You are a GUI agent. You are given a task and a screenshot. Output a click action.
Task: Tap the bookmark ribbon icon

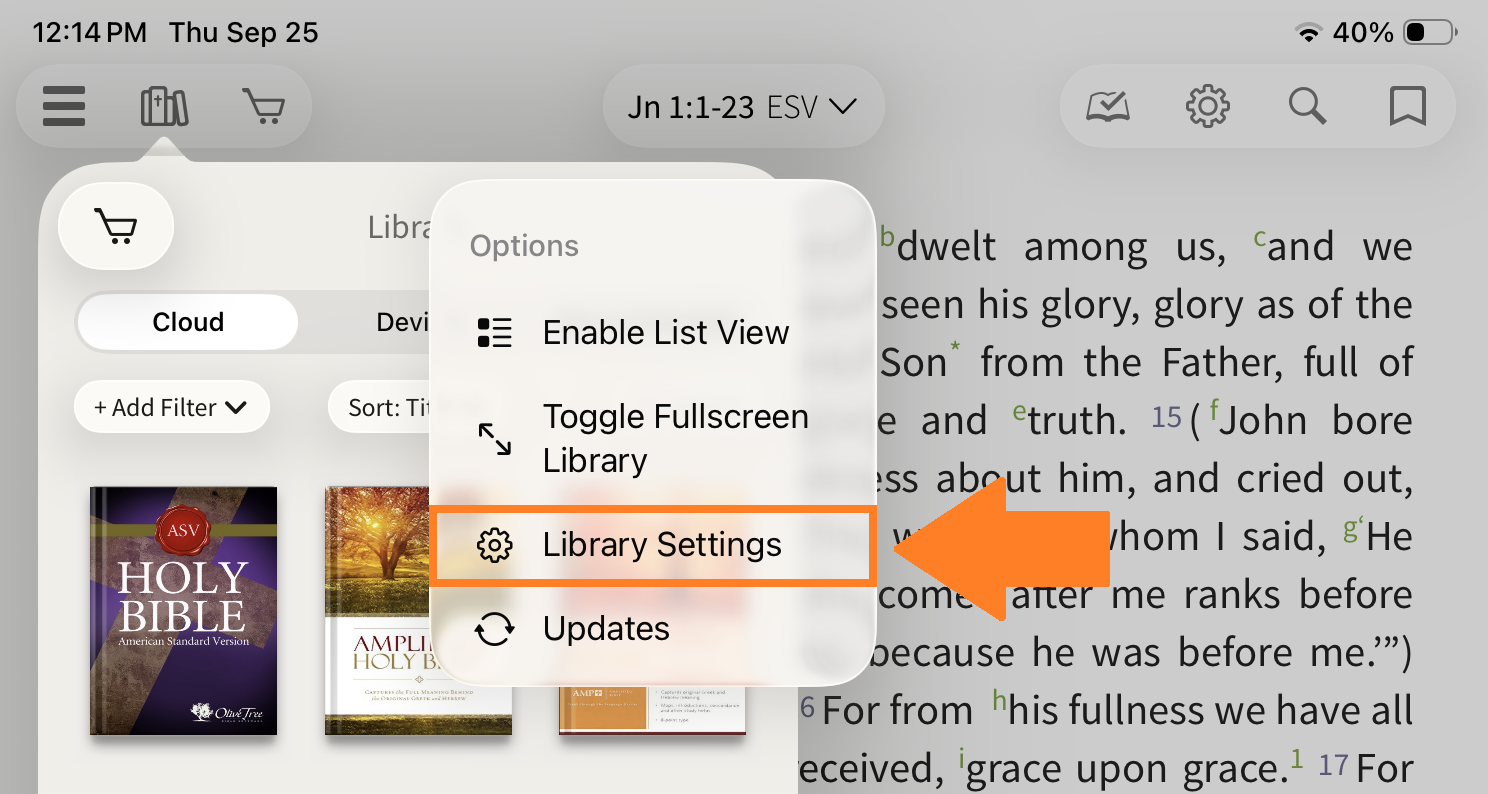click(x=1407, y=106)
